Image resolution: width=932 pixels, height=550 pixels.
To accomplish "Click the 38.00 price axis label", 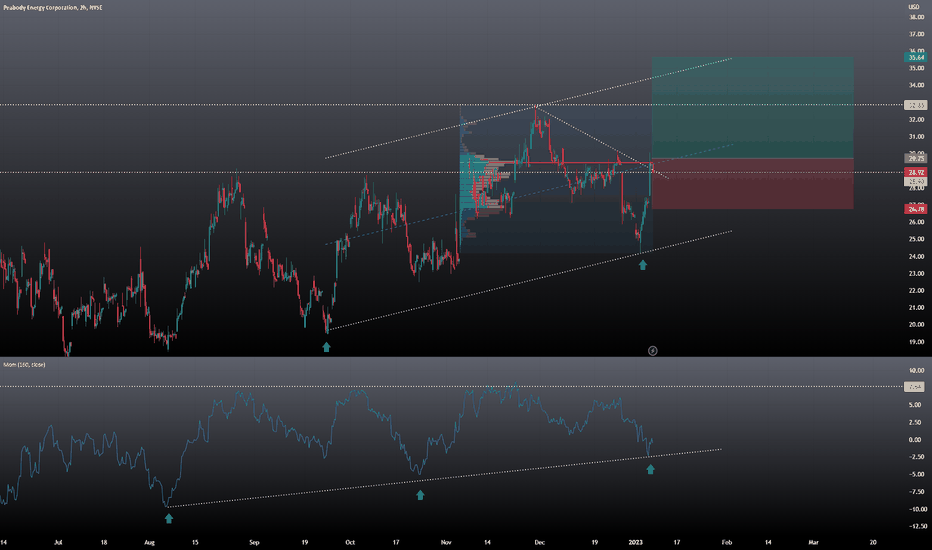I will 916,17.
